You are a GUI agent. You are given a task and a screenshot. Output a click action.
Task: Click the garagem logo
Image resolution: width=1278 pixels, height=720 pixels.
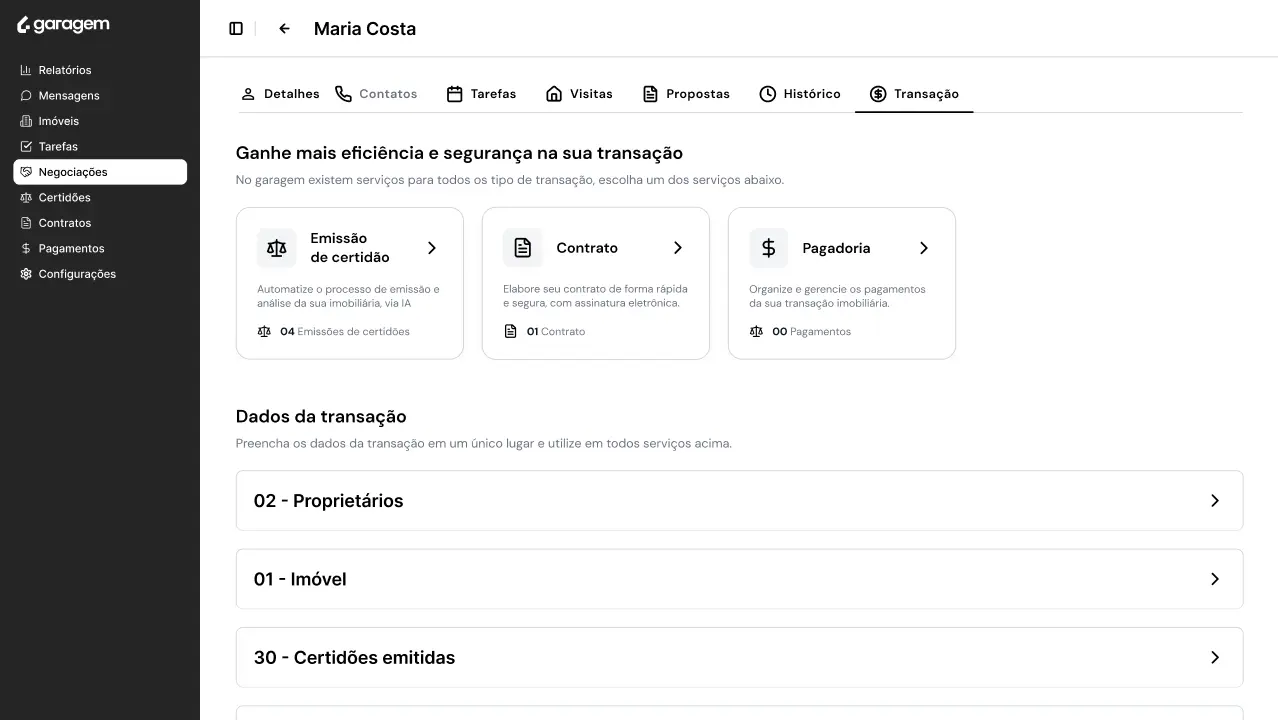point(63,25)
